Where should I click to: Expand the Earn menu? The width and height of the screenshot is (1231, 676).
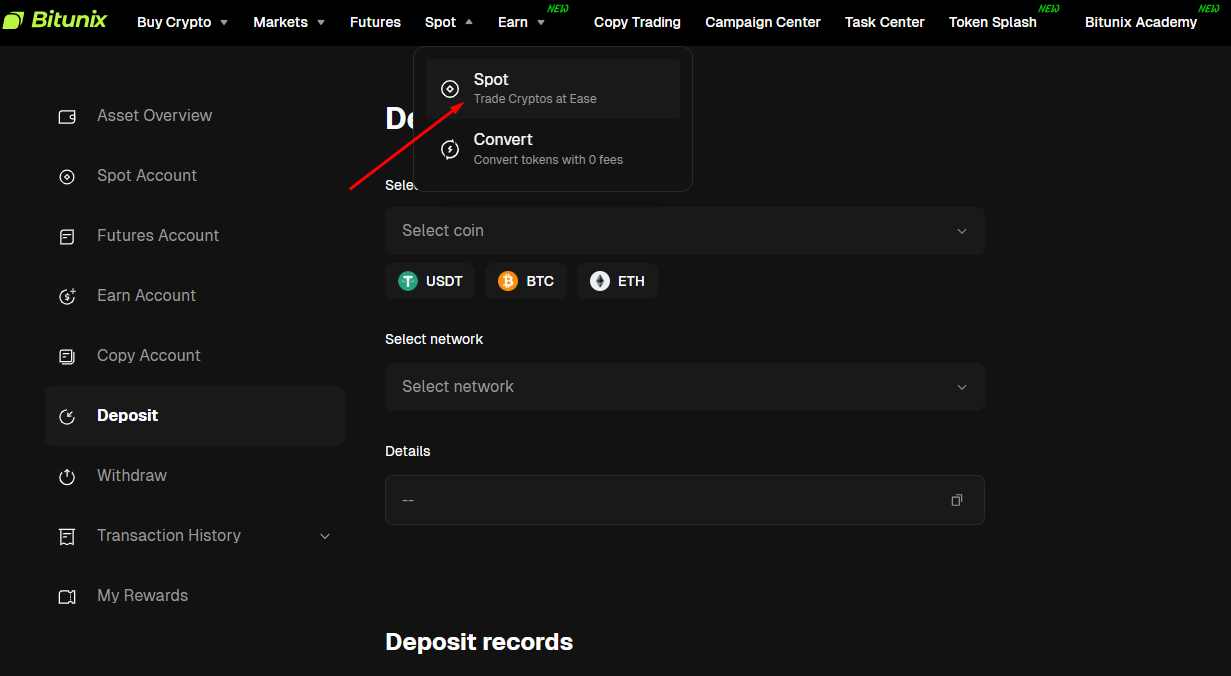tap(521, 22)
